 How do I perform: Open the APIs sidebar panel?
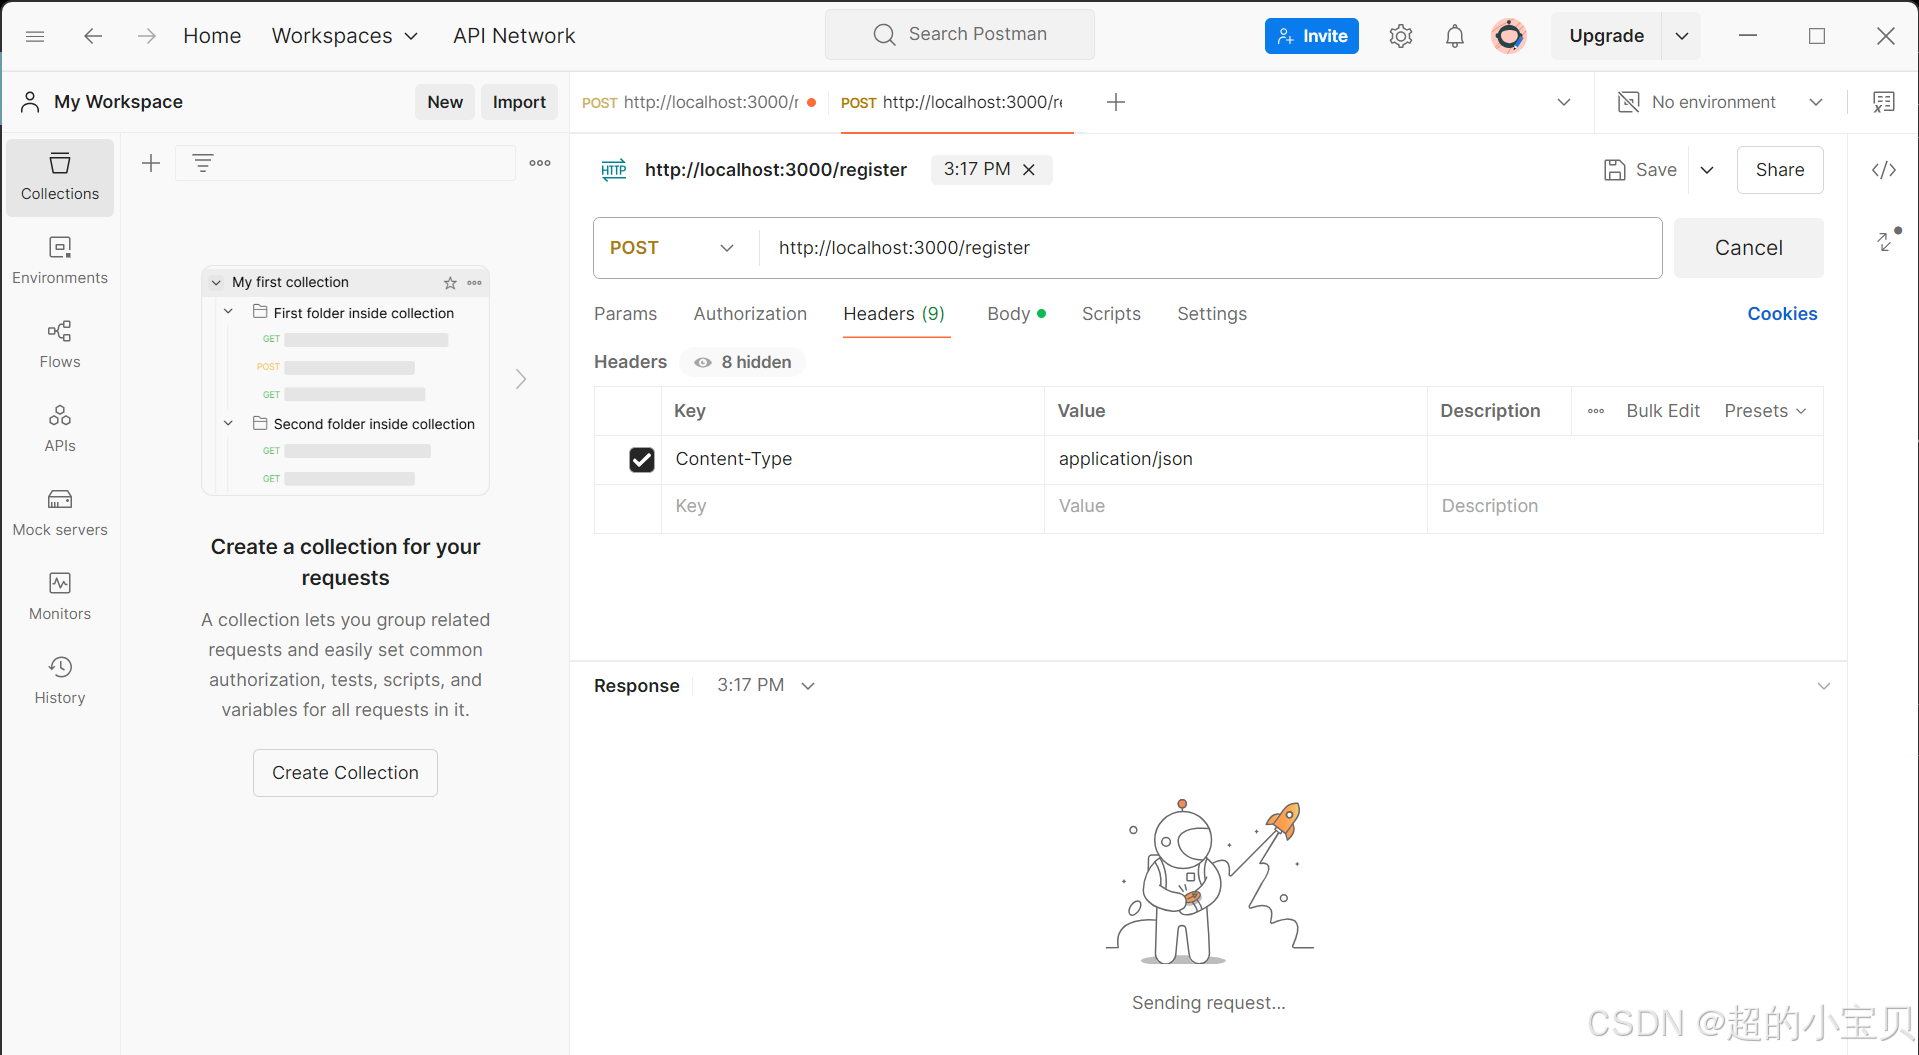tap(60, 429)
